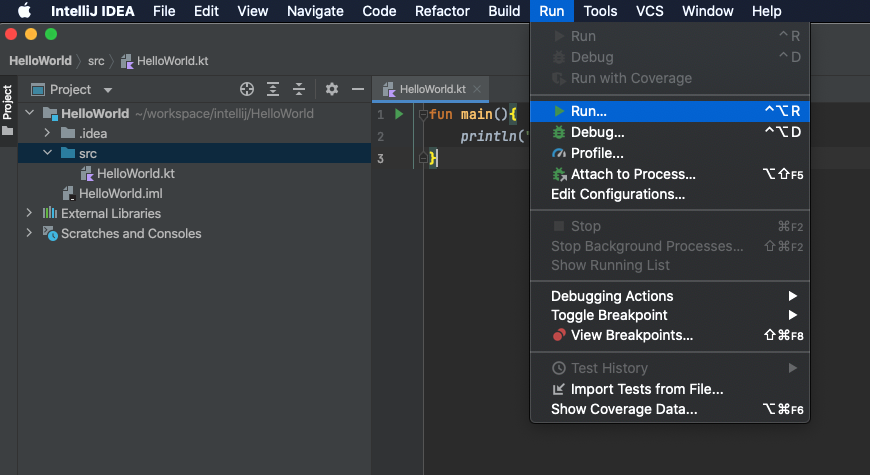
Task: Click line number 2 in the gutter
Action: point(381,137)
